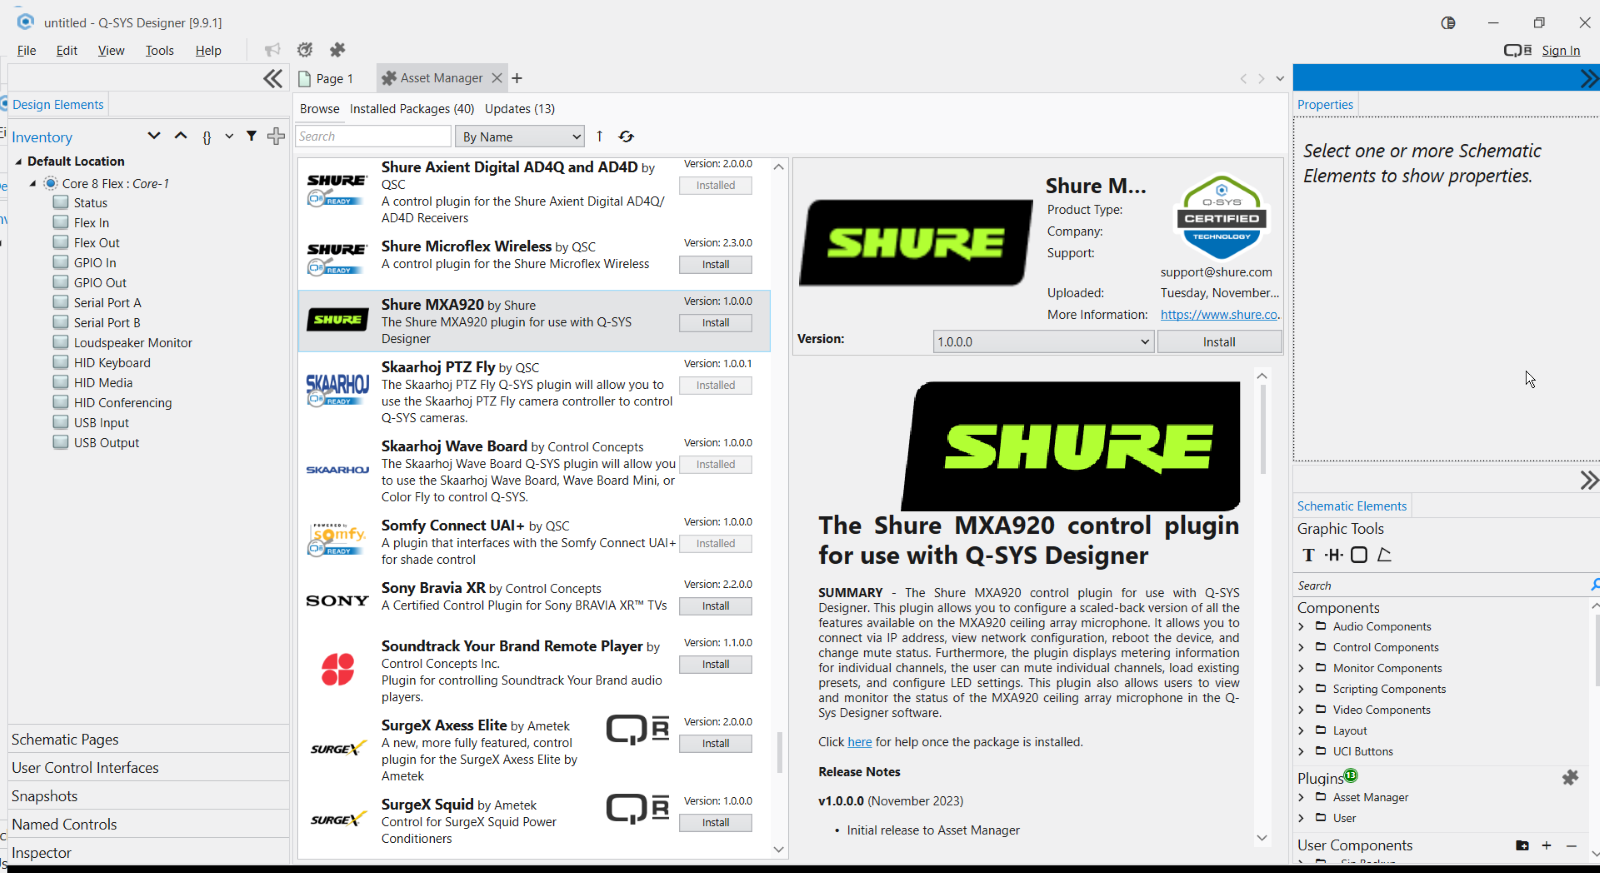Image resolution: width=1600 pixels, height=873 pixels.
Task: Click the package list search field
Action: click(x=373, y=137)
